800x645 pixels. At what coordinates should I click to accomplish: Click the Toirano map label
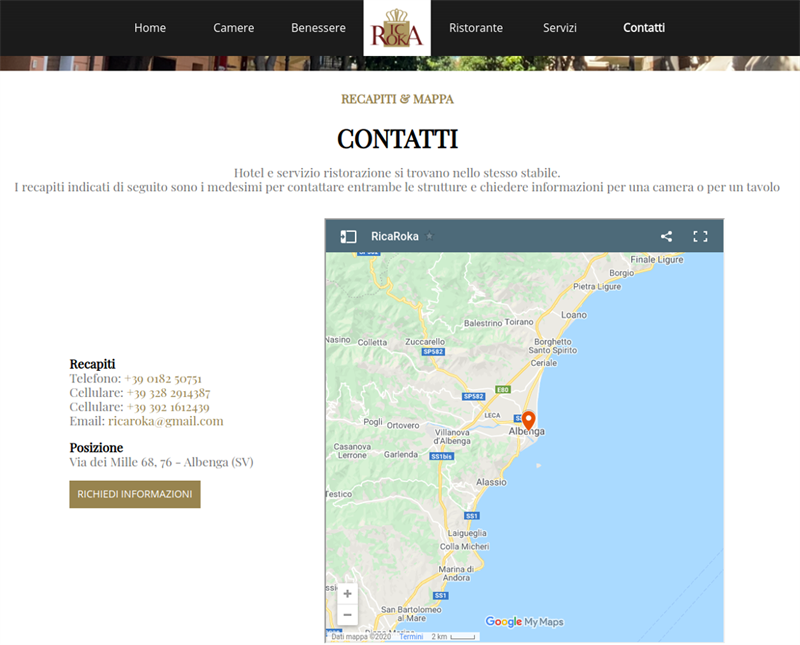click(x=519, y=322)
